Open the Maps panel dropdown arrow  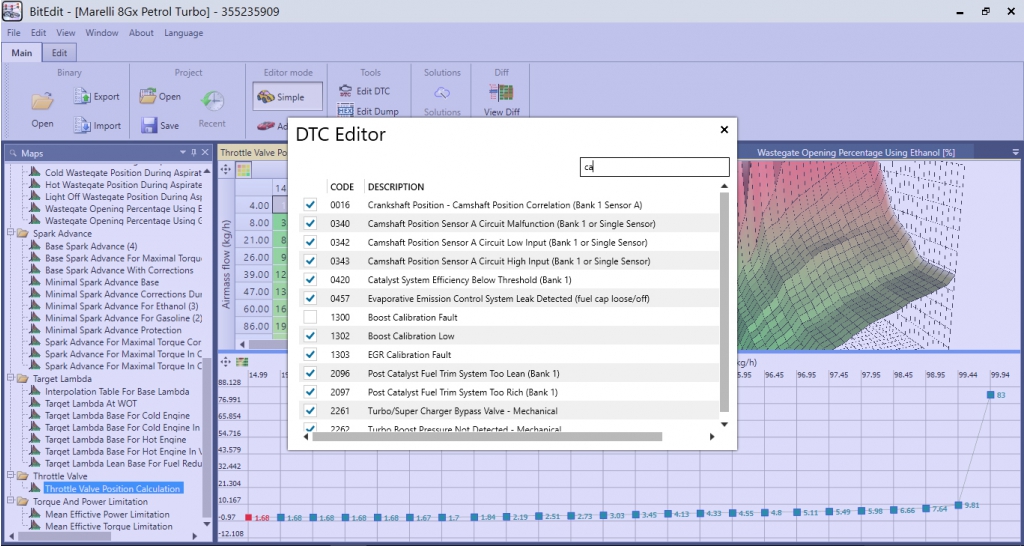click(x=183, y=153)
